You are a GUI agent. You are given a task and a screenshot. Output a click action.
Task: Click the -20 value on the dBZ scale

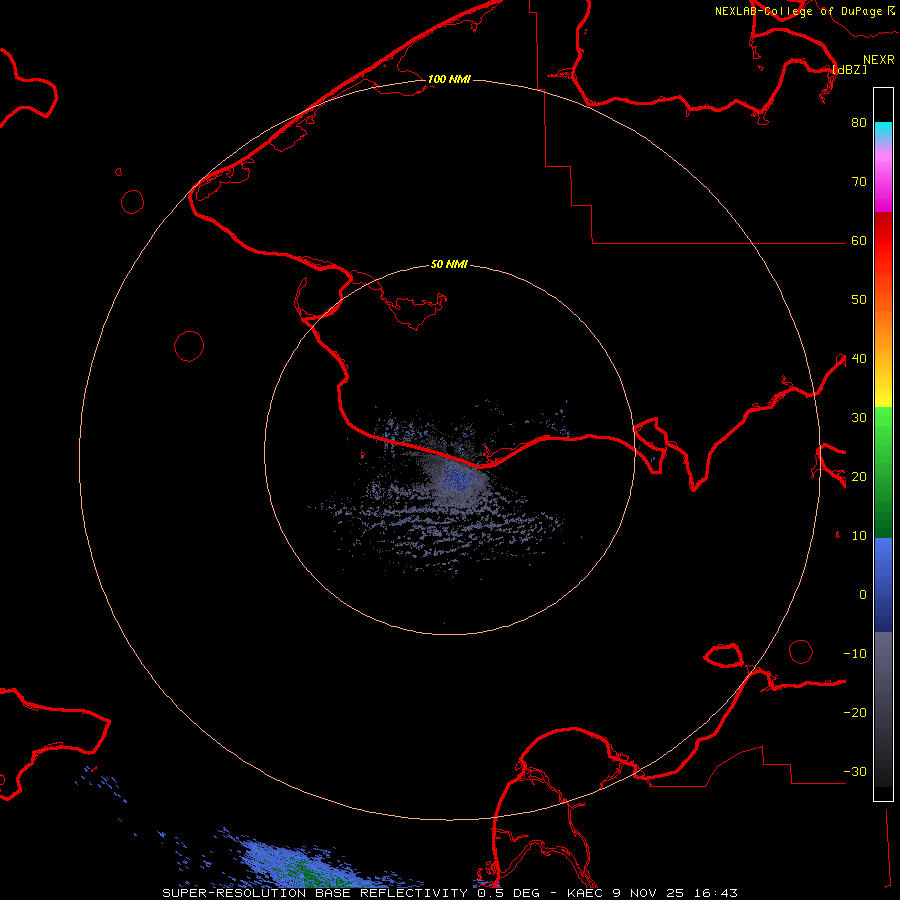[x=855, y=712]
